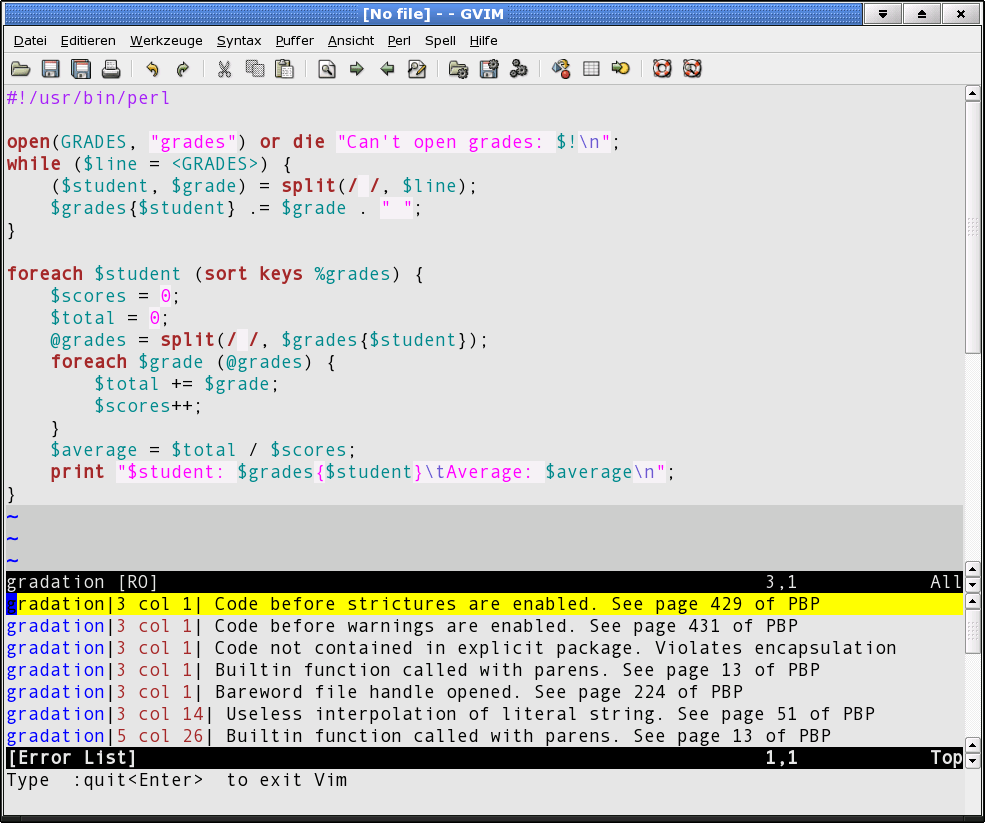
Task: Click the Redo arrow icon
Action: point(182,69)
